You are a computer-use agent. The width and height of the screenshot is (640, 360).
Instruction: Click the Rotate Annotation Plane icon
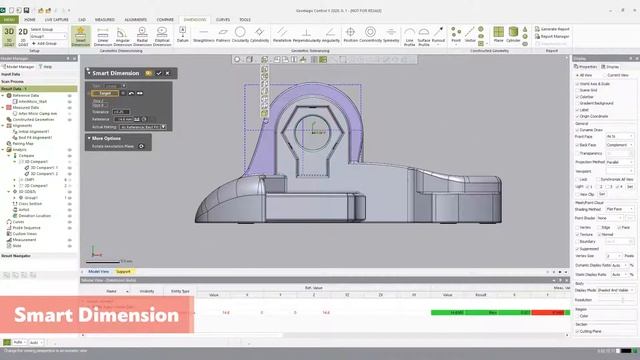(x=141, y=146)
